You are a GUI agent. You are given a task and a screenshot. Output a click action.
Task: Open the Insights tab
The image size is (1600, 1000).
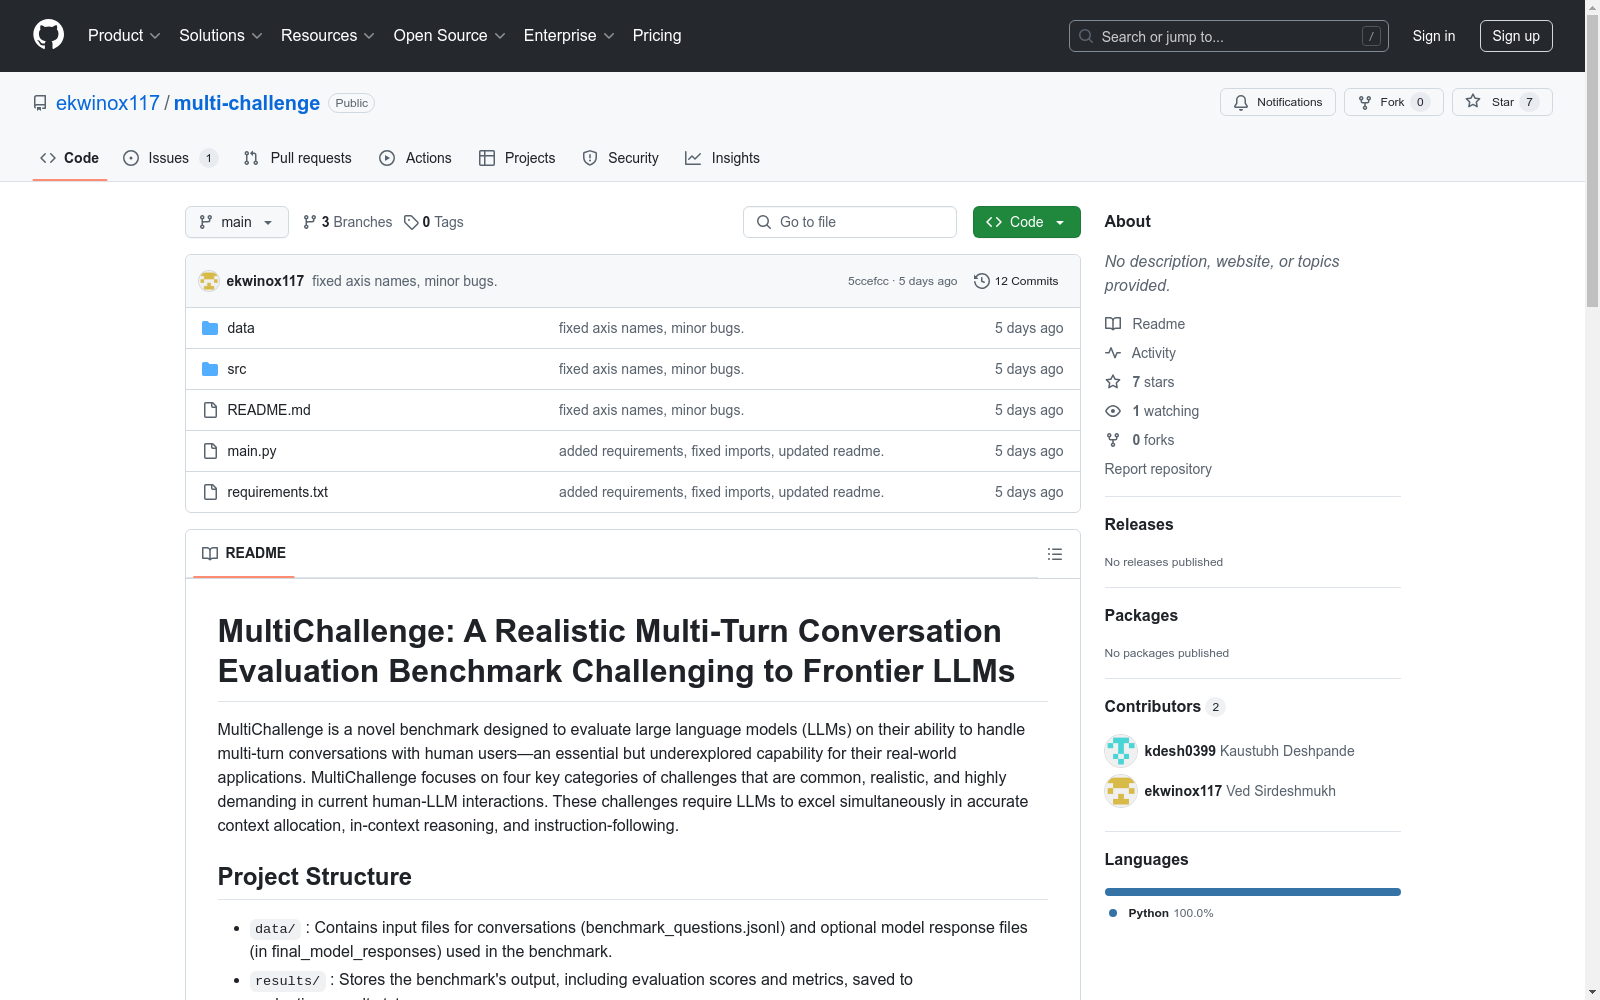coord(722,158)
